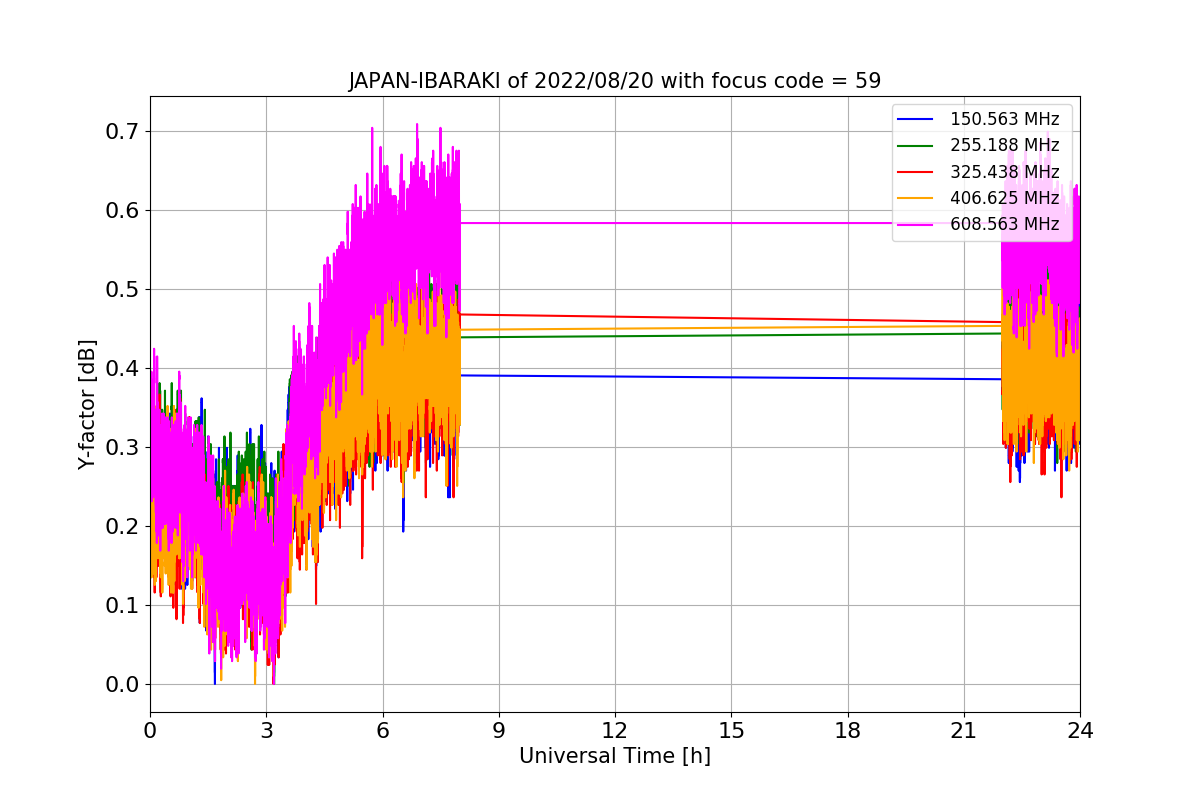Click the y-axis tick label 0.2
The image size is (1200, 800).
click(x=122, y=527)
